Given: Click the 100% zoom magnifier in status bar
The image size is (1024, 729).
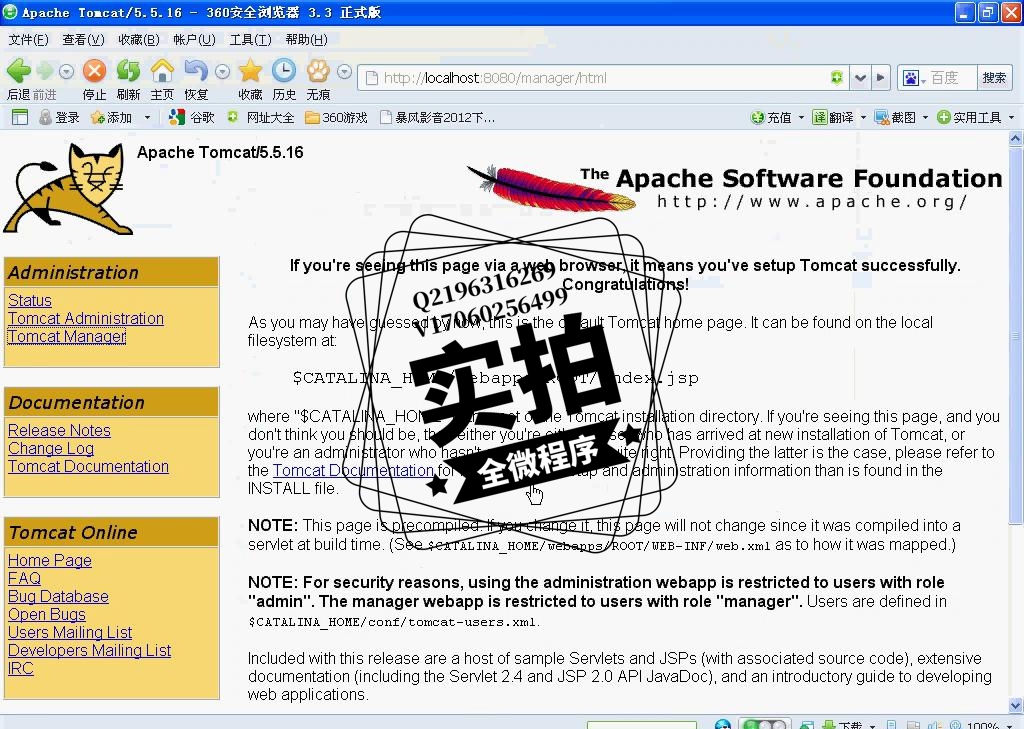Looking at the screenshot, I should 955,724.
